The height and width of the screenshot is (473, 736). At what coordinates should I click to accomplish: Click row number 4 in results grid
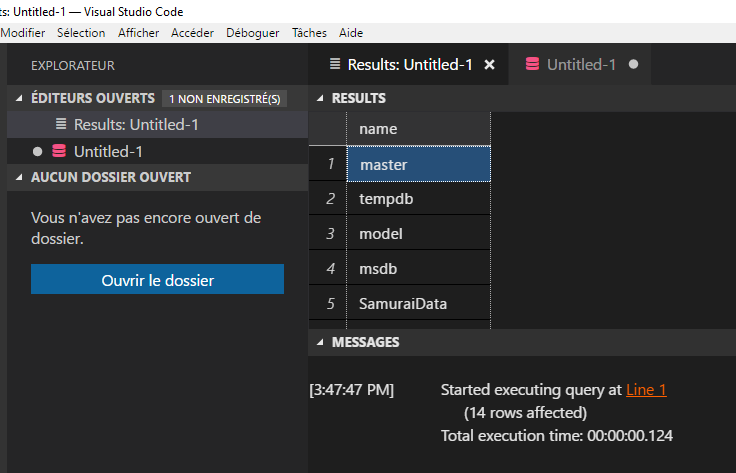pos(328,268)
